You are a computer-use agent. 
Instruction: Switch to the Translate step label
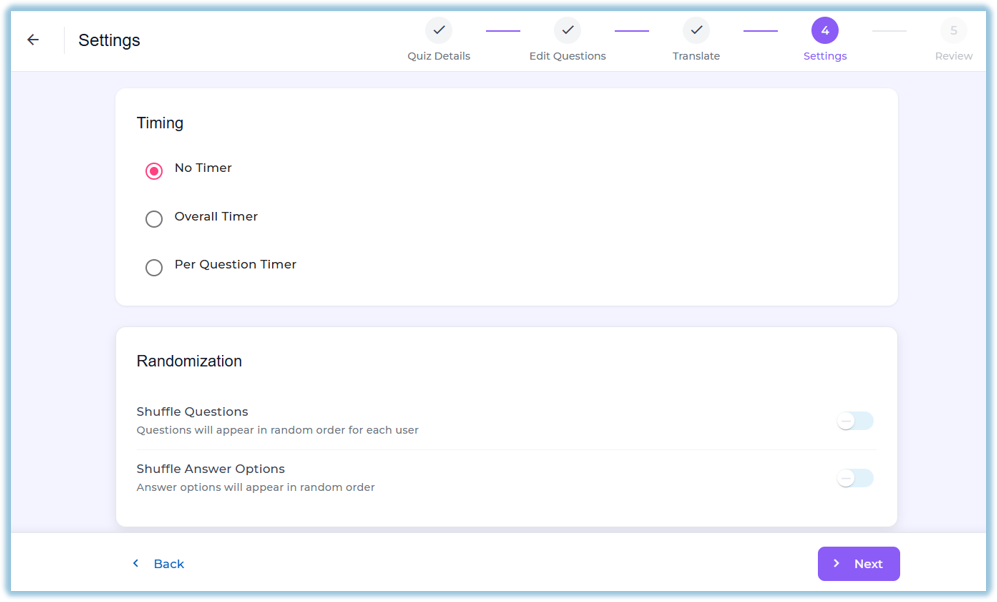[696, 56]
